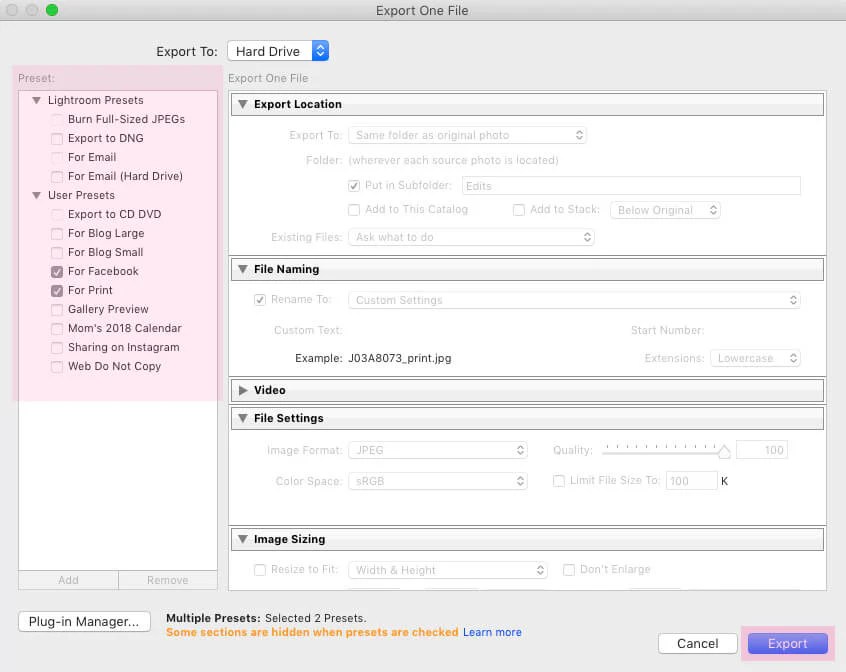Open the Custom Settings rename dropdown
Screen dimensions: 846x672
click(574, 300)
